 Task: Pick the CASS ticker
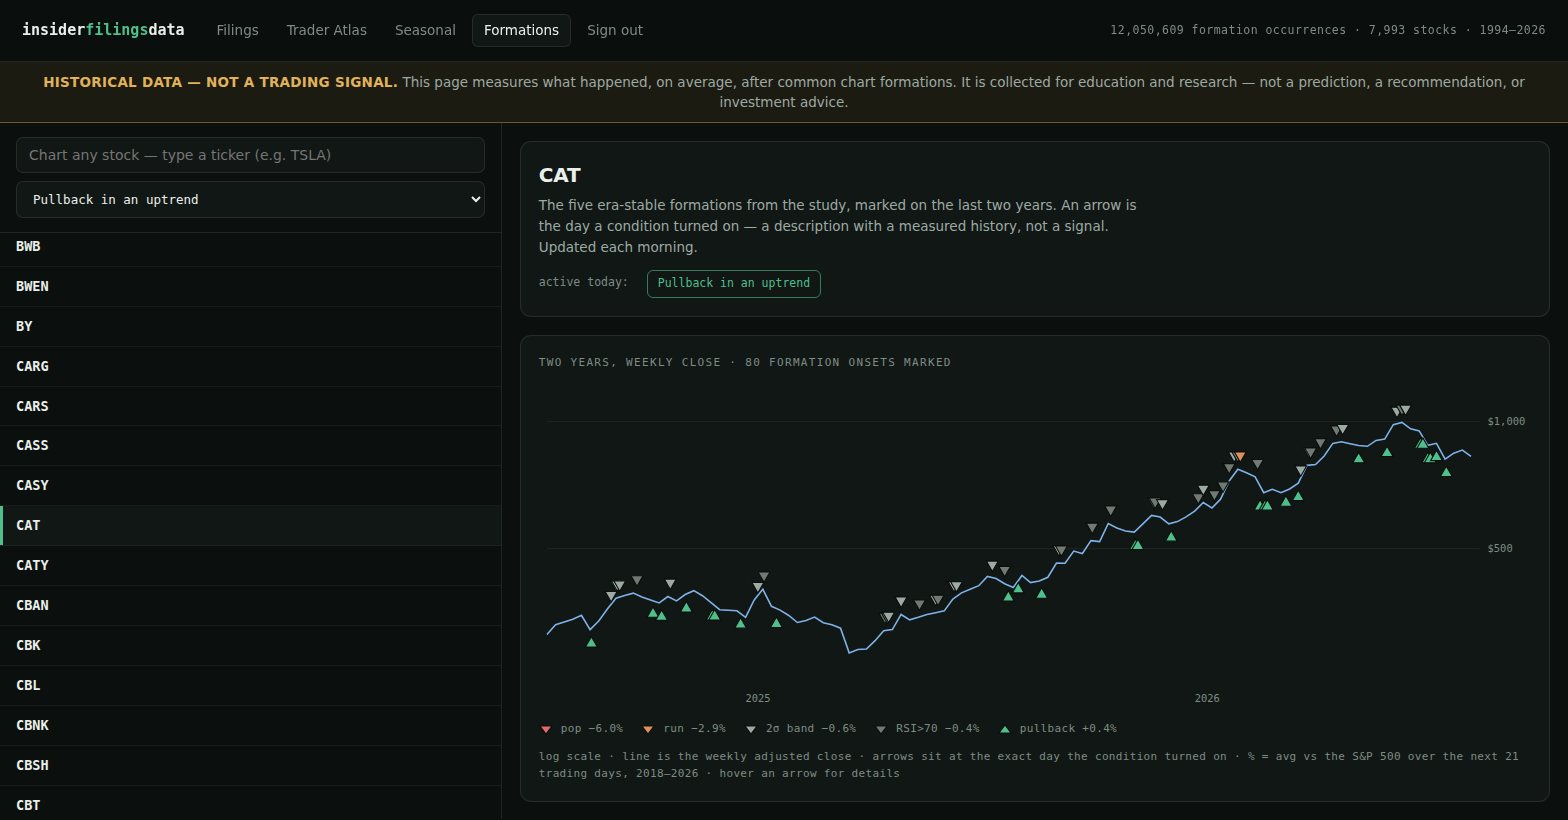tap(250, 446)
